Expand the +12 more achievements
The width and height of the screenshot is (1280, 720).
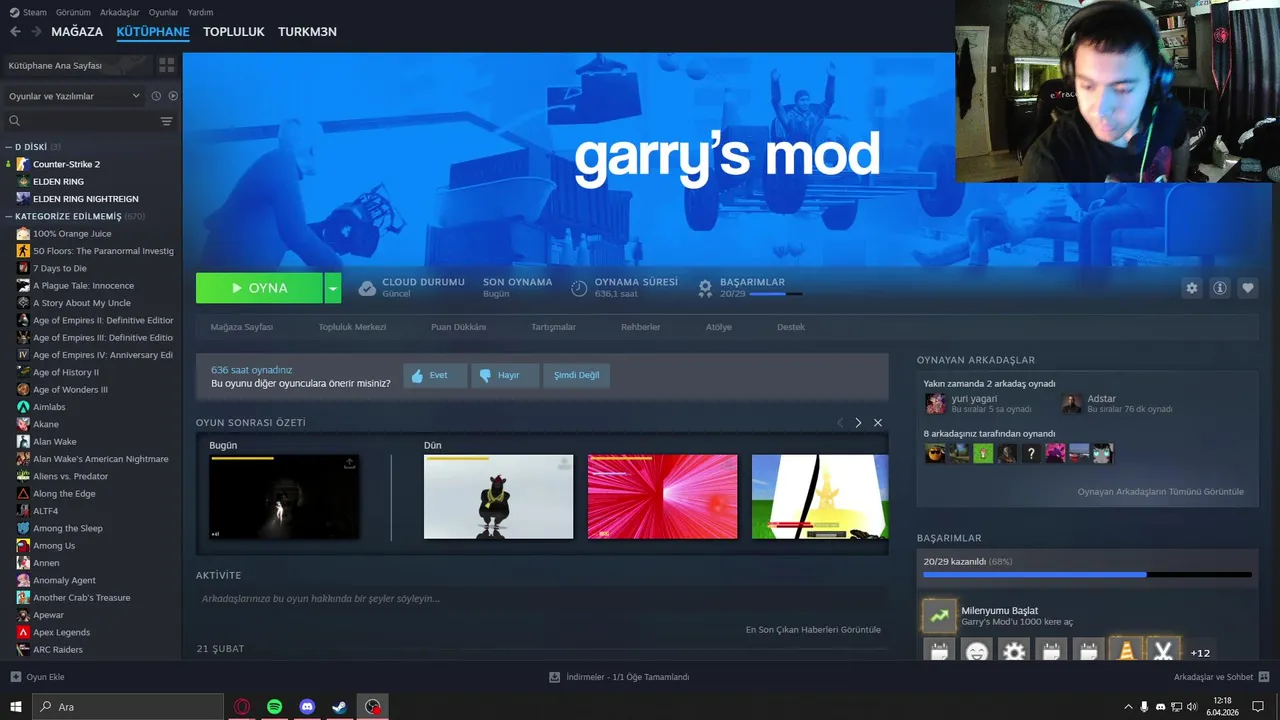(1200, 653)
